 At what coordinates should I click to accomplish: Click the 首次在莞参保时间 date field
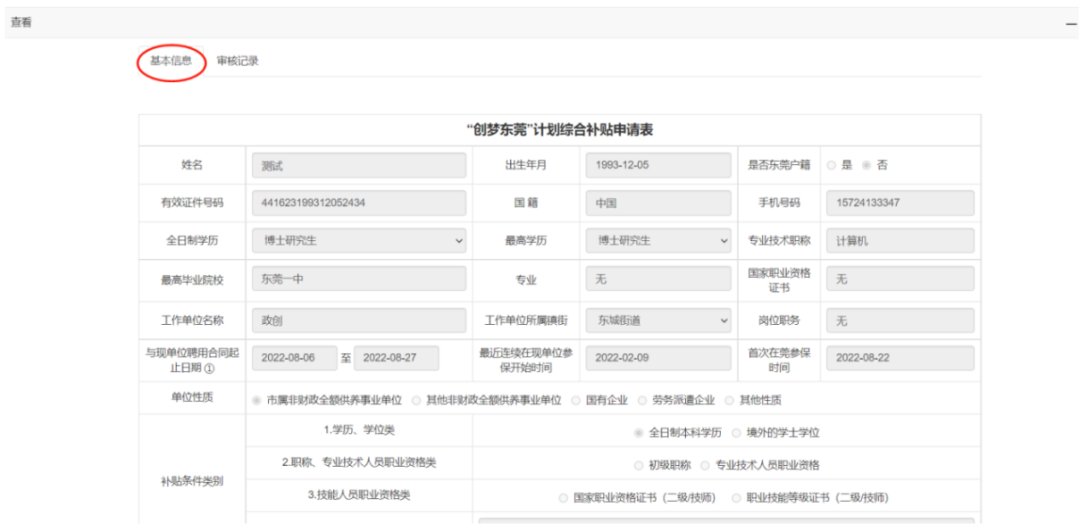click(x=900, y=357)
